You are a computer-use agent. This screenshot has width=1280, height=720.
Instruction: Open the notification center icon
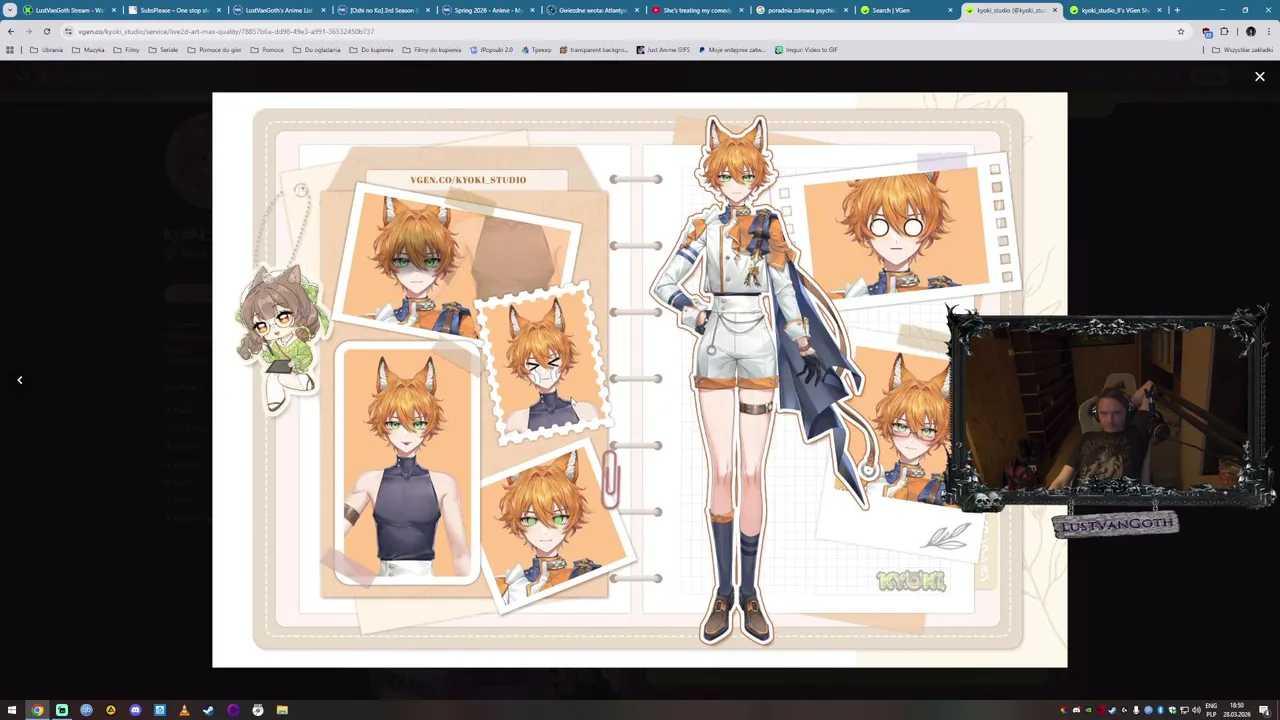pyautogui.click(x=1265, y=710)
